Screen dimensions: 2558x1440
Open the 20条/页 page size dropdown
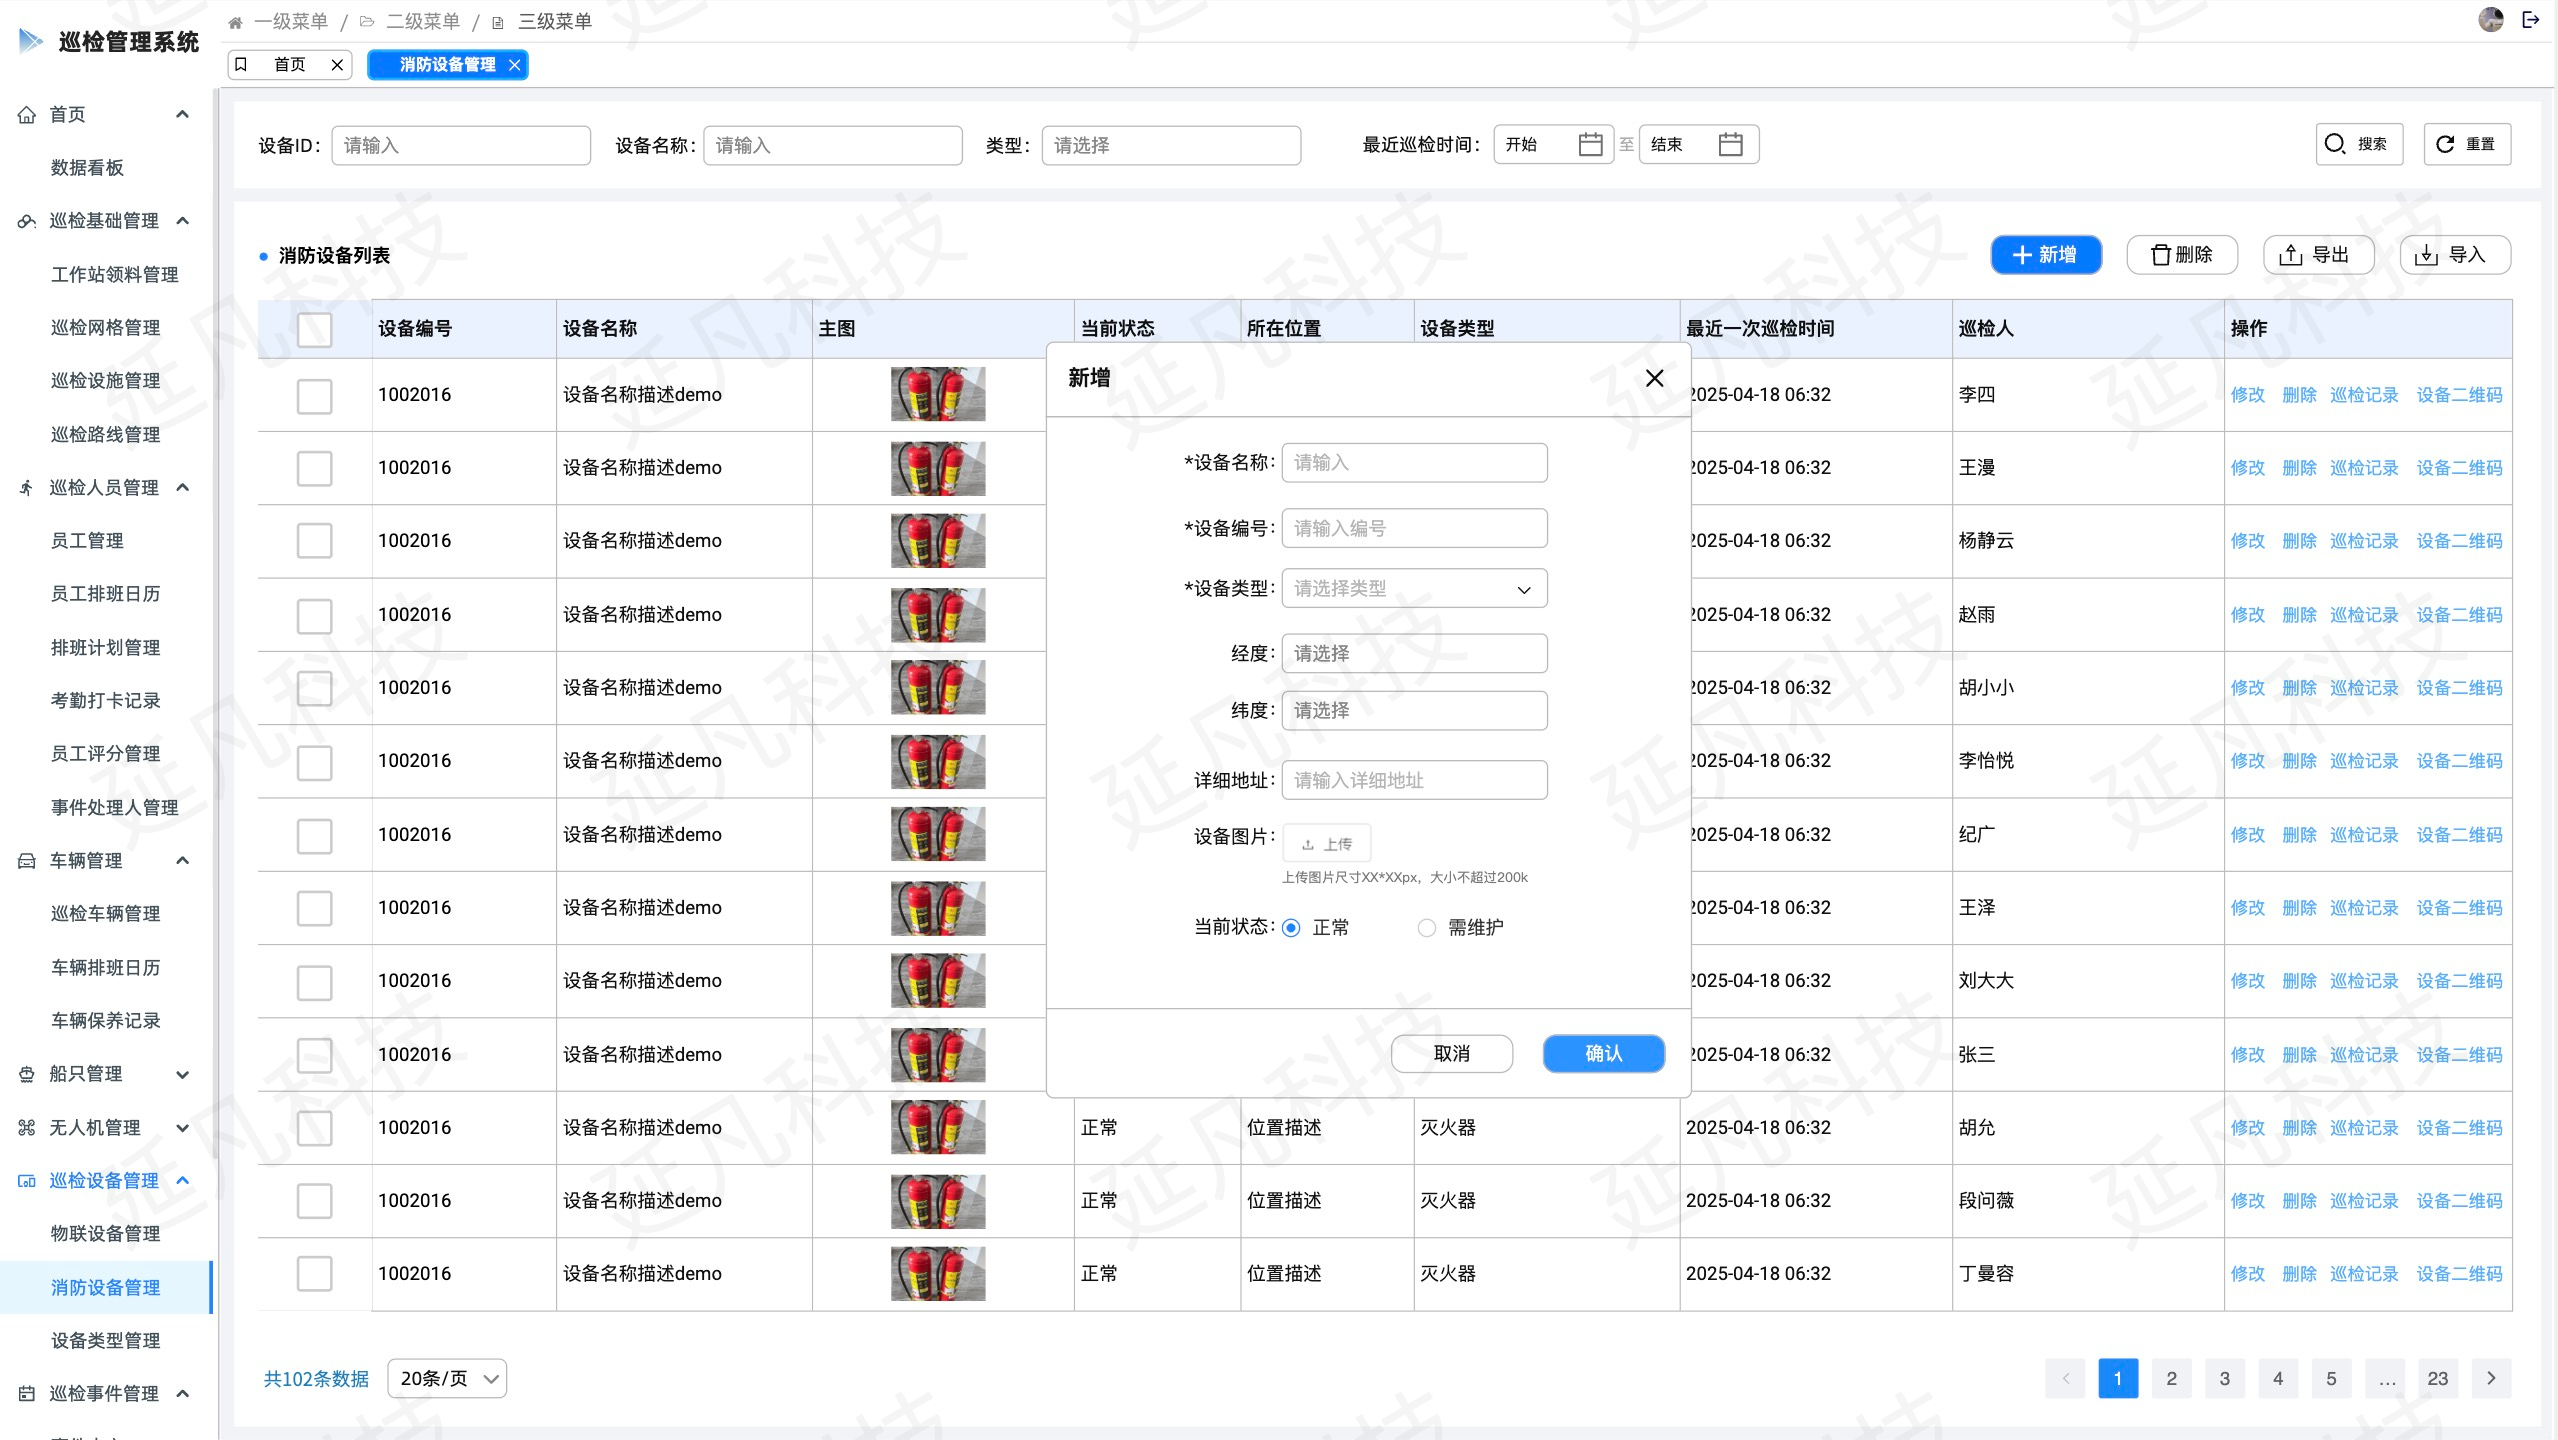coord(447,1378)
